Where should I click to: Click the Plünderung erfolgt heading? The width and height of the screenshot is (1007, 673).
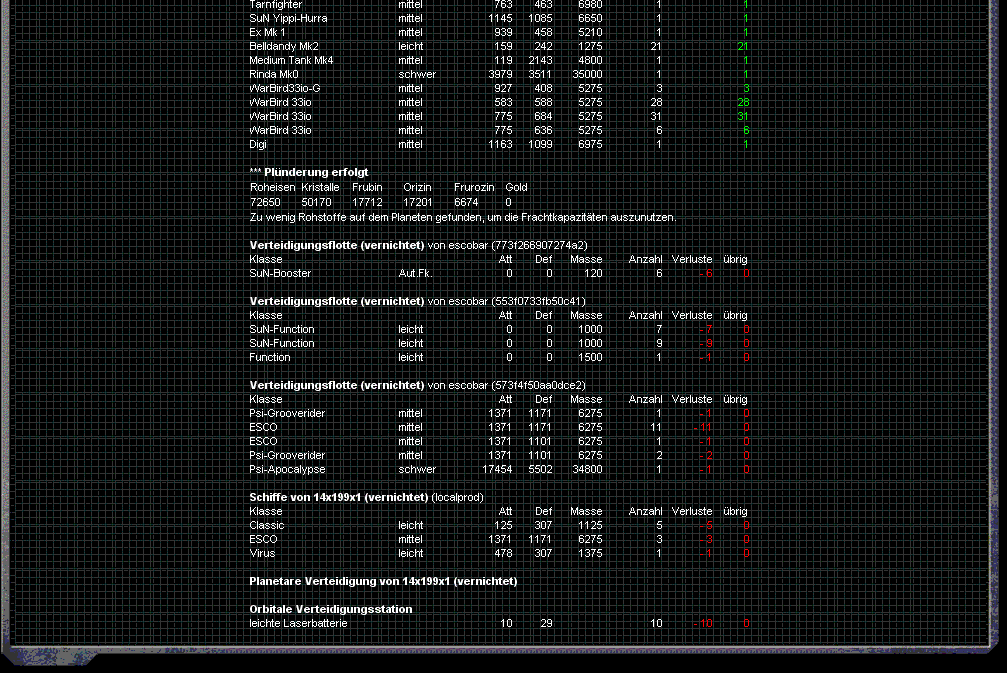click(x=308, y=173)
